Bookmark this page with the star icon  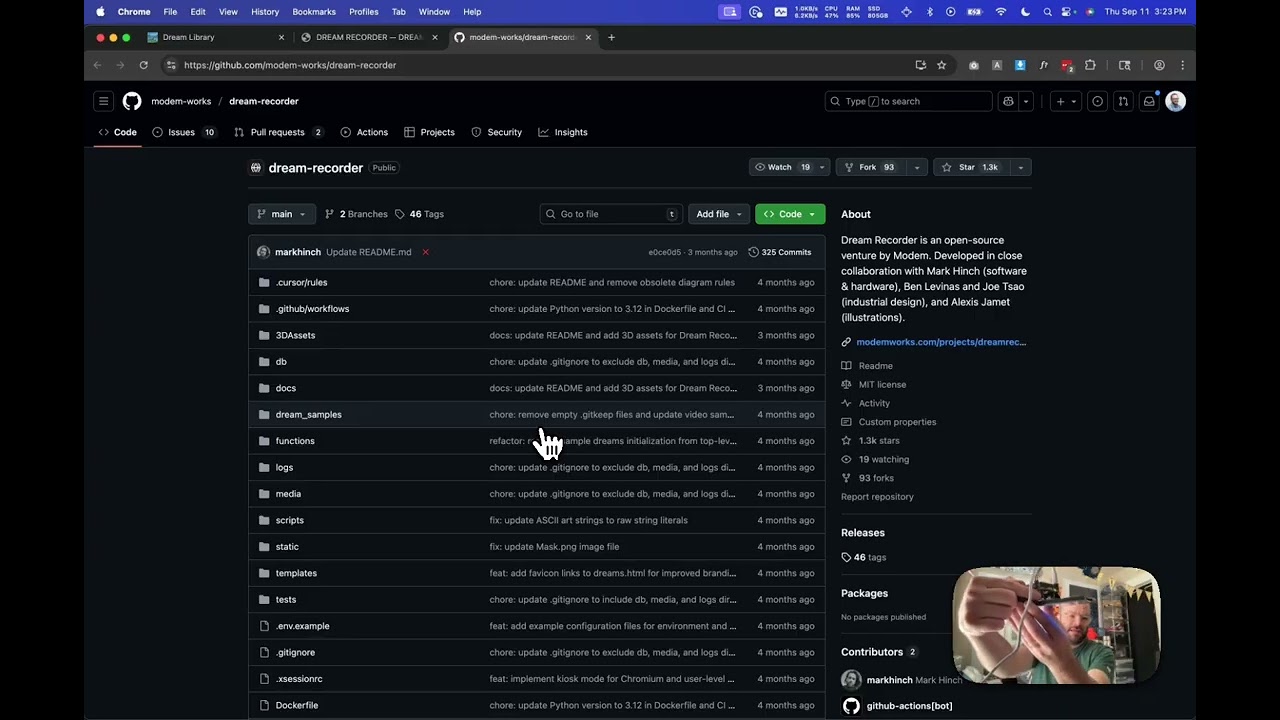click(x=941, y=65)
